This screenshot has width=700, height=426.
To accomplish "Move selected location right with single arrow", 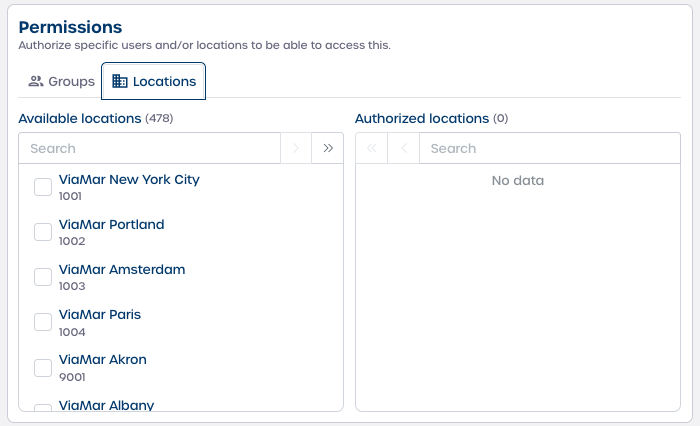I will point(296,148).
